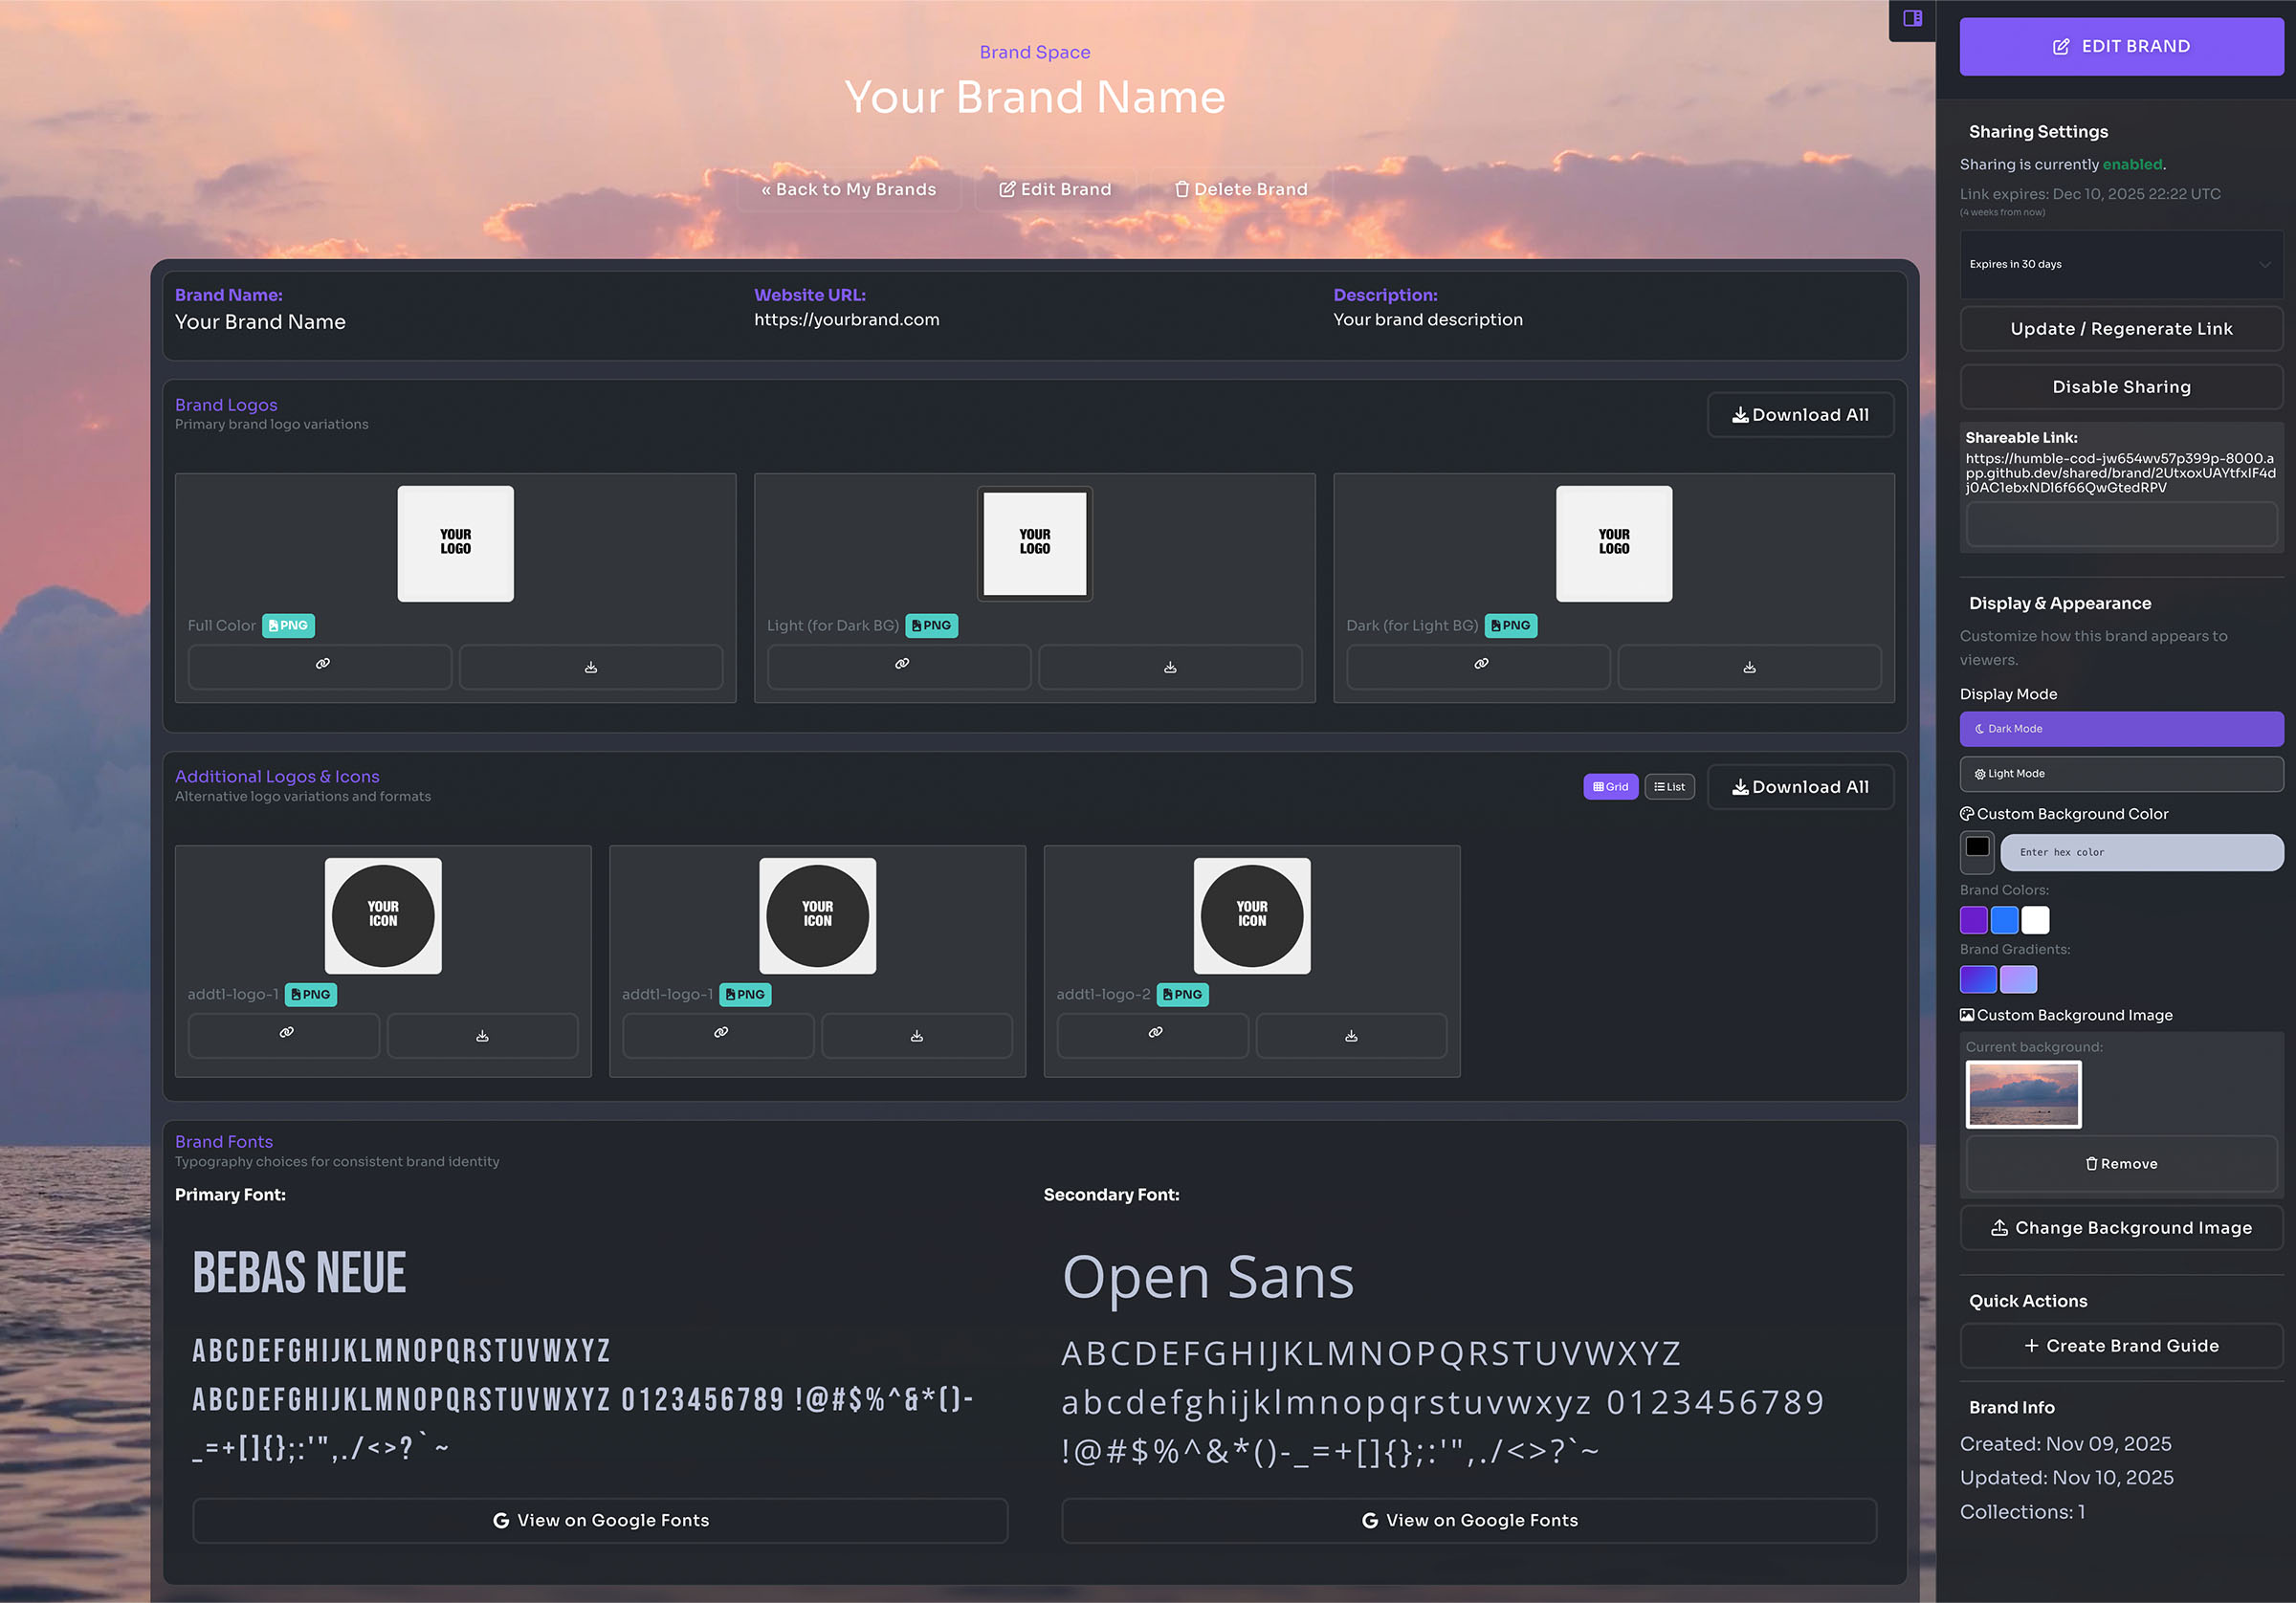Download the first addtl-logo-1 icon
2296x1603 pixels.
(x=483, y=1035)
